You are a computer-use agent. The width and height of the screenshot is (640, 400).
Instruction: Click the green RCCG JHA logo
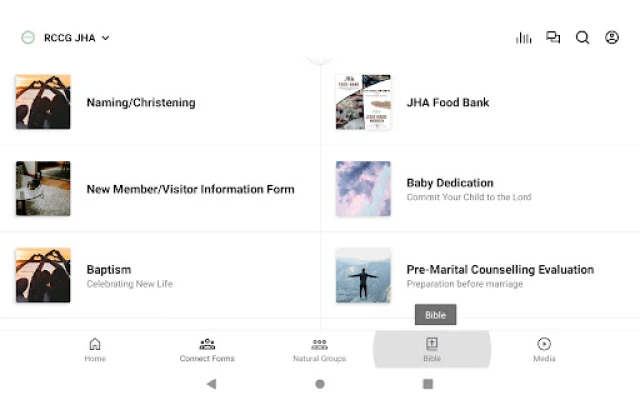[x=28, y=38]
